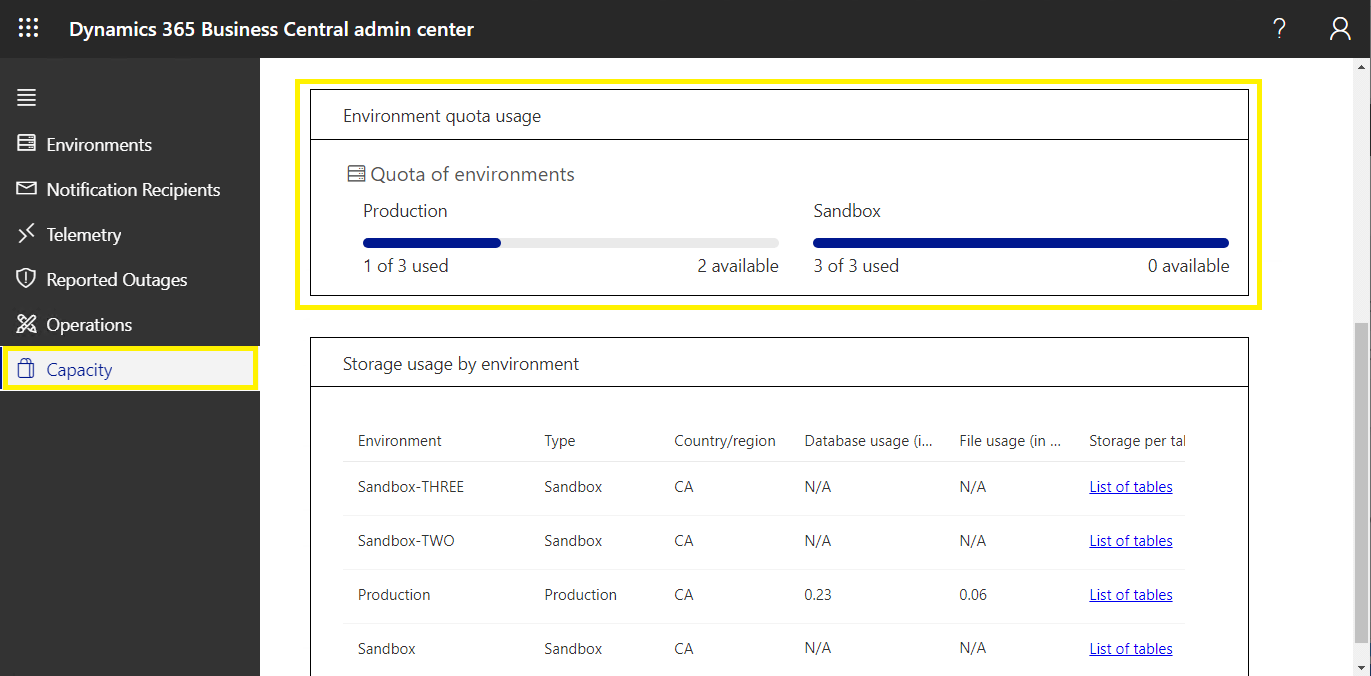Collapse the sidebar with the hamburger icon
The image size is (1371, 676).
pos(26,98)
